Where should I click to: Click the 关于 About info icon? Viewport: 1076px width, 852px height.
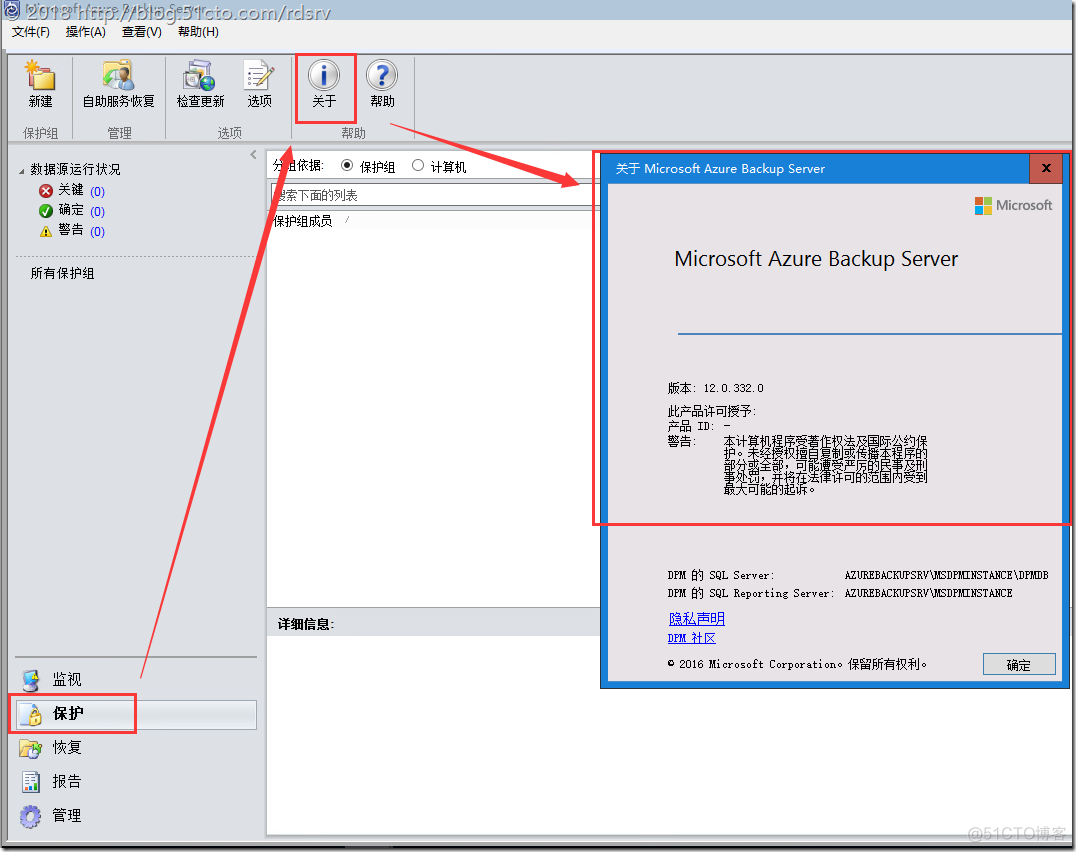point(324,75)
